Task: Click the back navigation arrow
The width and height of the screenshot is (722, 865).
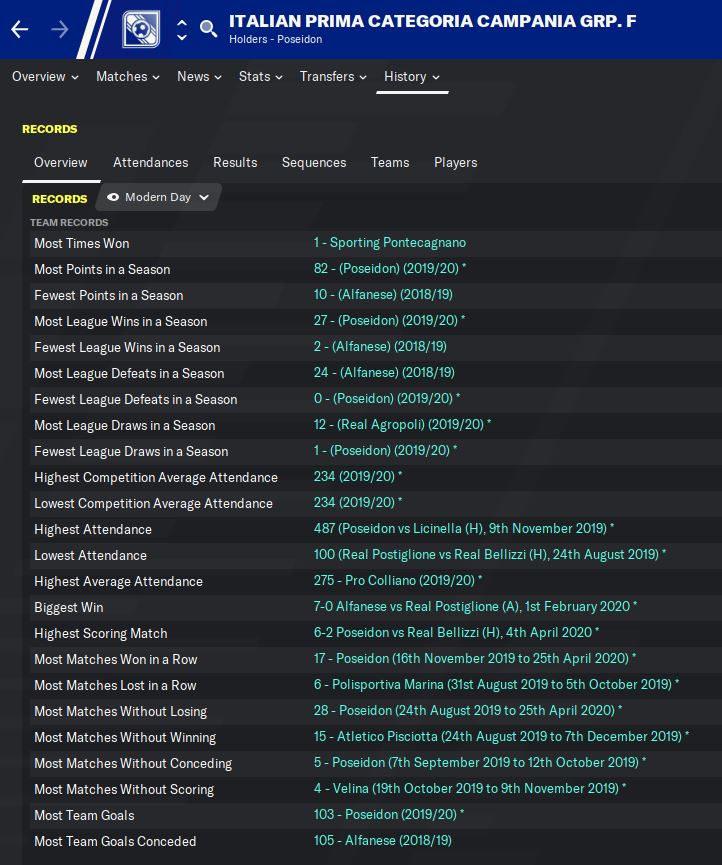Action: click(20, 29)
